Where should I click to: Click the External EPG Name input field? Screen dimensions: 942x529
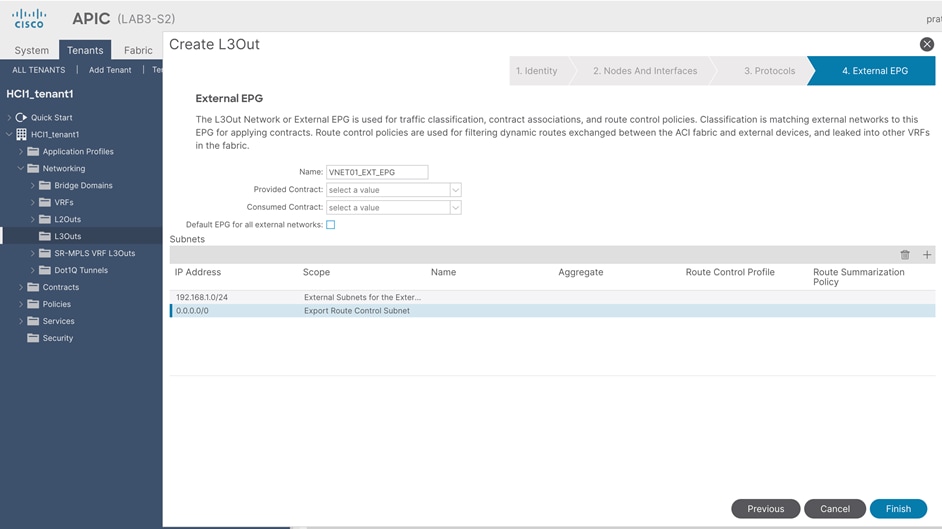click(377, 172)
